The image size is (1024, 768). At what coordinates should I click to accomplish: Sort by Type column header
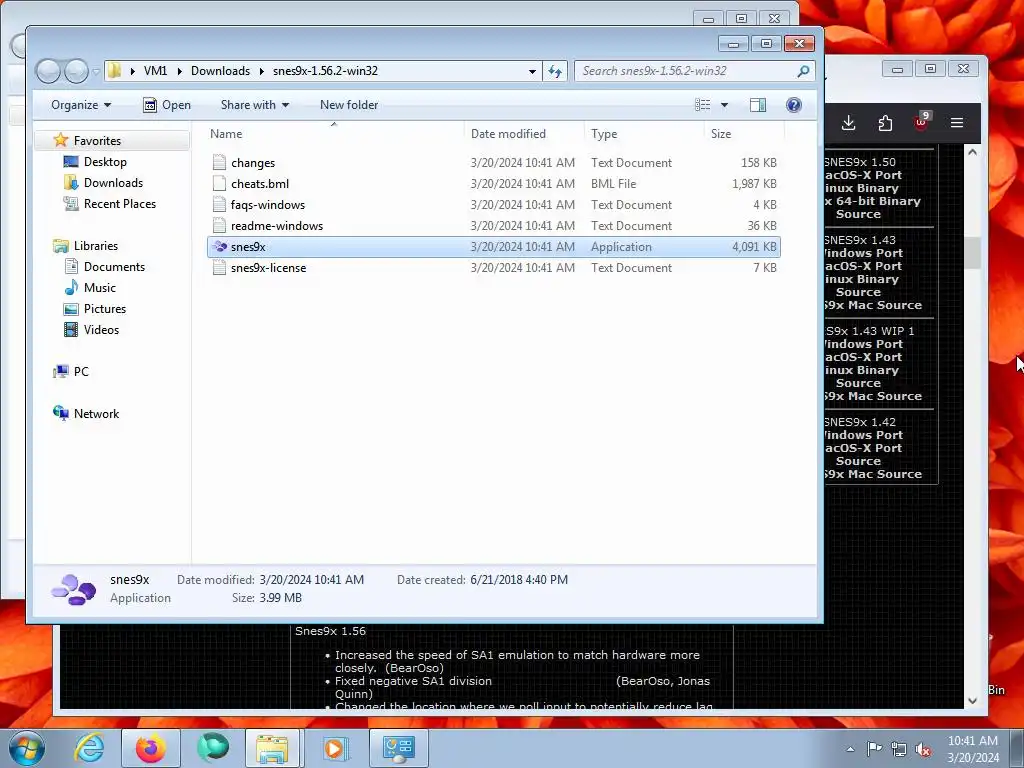coord(645,133)
